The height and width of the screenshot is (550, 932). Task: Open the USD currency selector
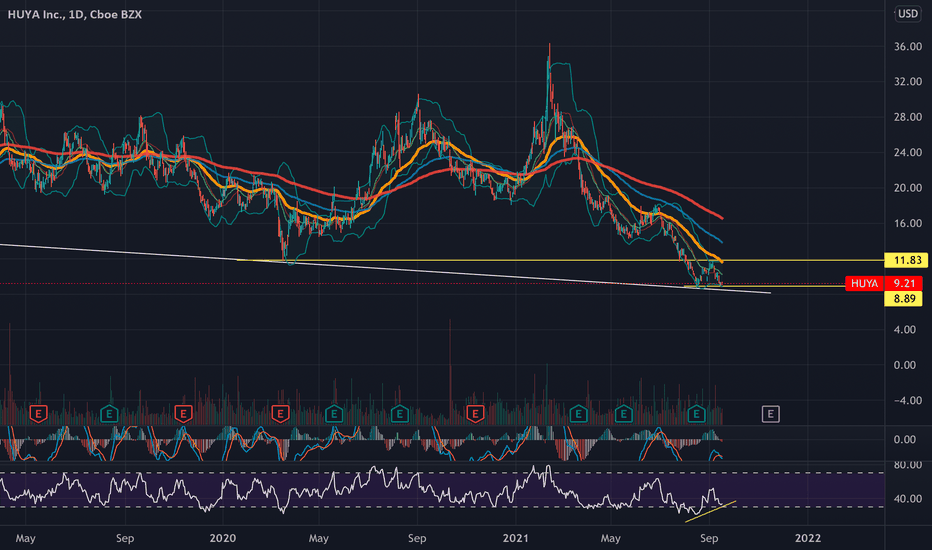[907, 13]
